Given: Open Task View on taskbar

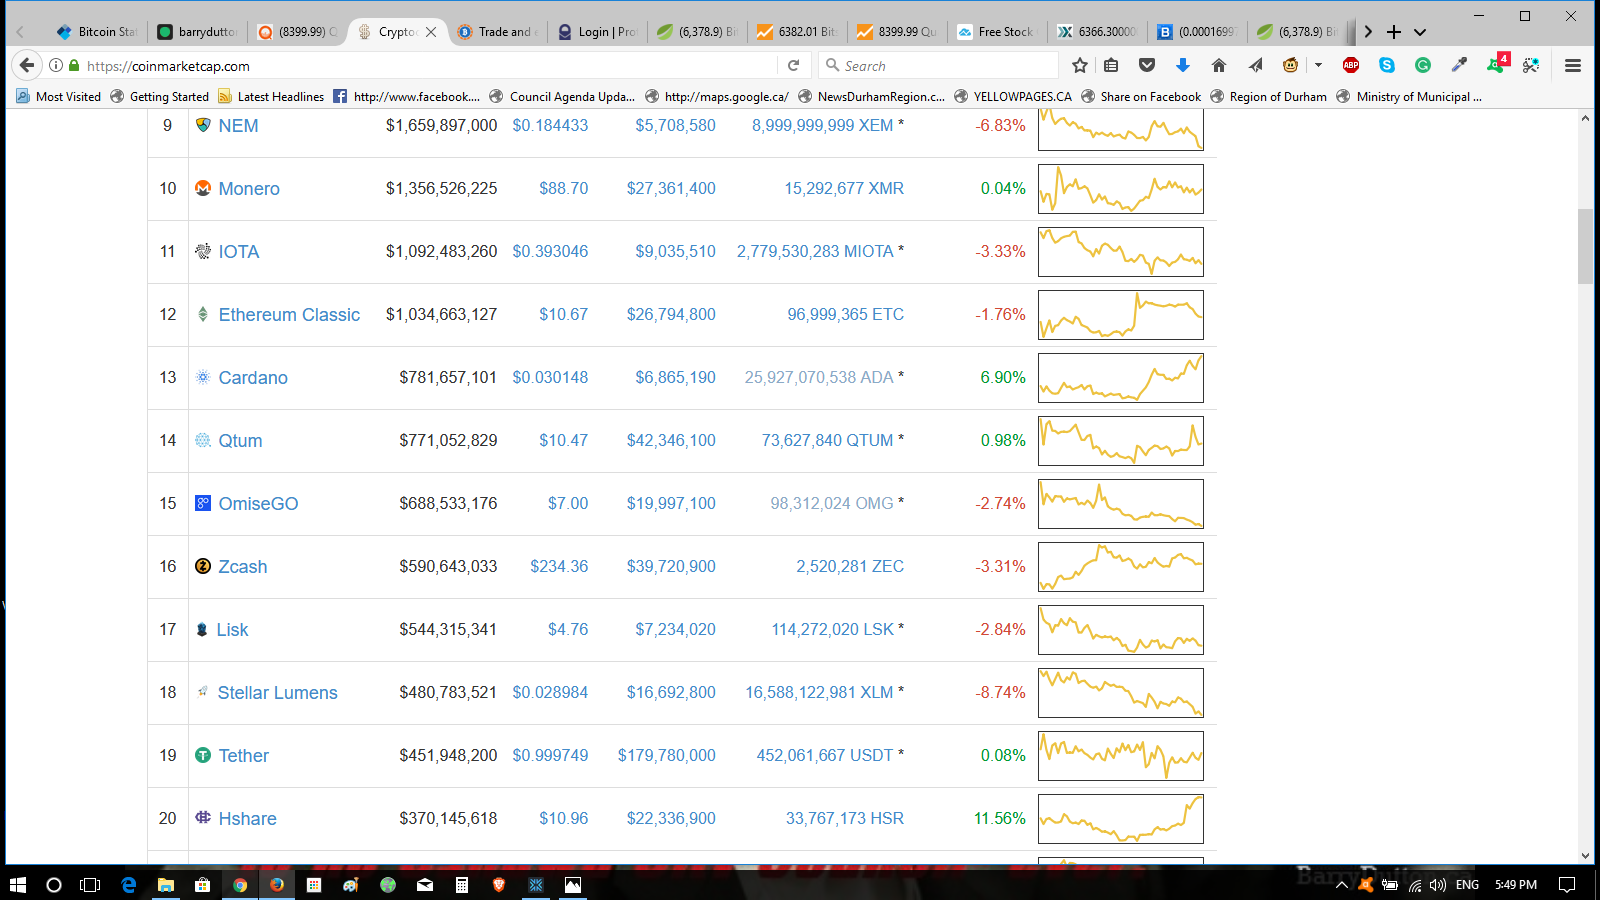Looking at the screenshot, I should point(90,884).
